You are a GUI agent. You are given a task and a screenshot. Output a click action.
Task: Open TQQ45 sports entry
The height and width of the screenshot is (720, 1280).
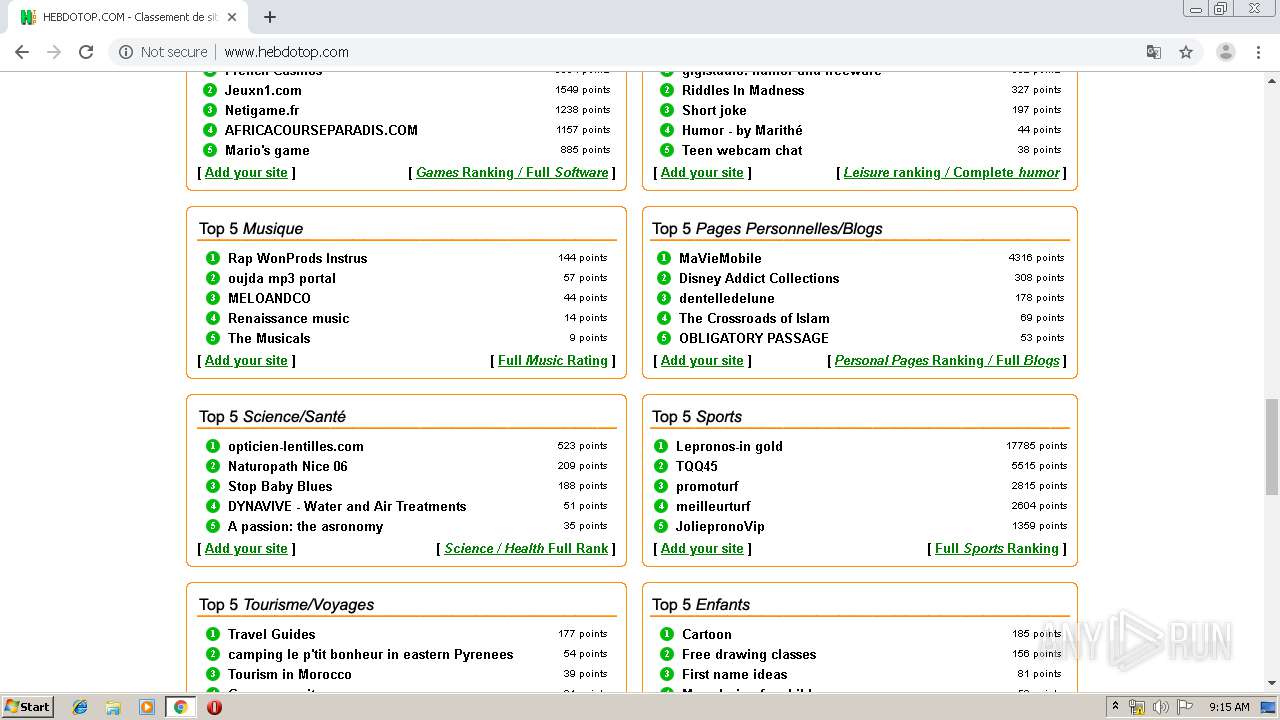pyautogui.click(x=696, y=466)
